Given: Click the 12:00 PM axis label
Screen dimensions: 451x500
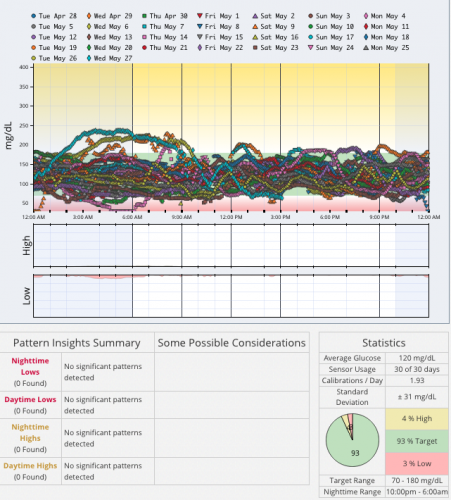Looking at the screenshot, I should click(231, 217).
